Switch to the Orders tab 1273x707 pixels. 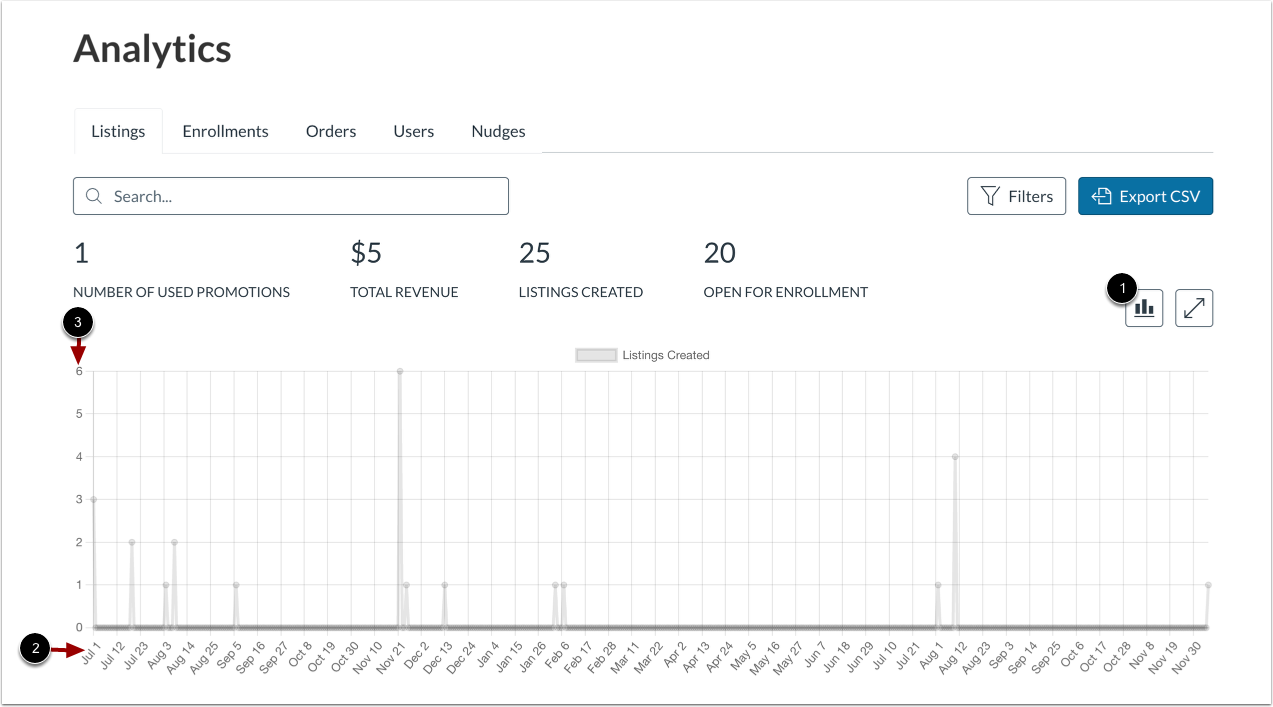pos(330,131)
